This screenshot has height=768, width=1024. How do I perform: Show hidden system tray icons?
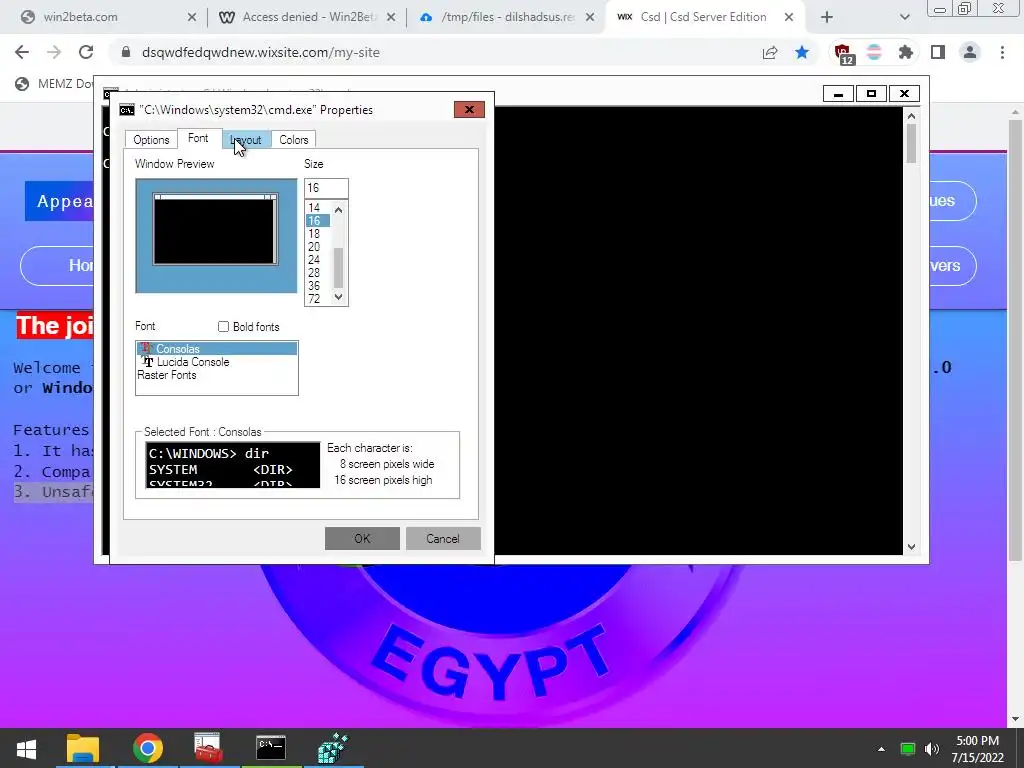(x=882, y=749)
